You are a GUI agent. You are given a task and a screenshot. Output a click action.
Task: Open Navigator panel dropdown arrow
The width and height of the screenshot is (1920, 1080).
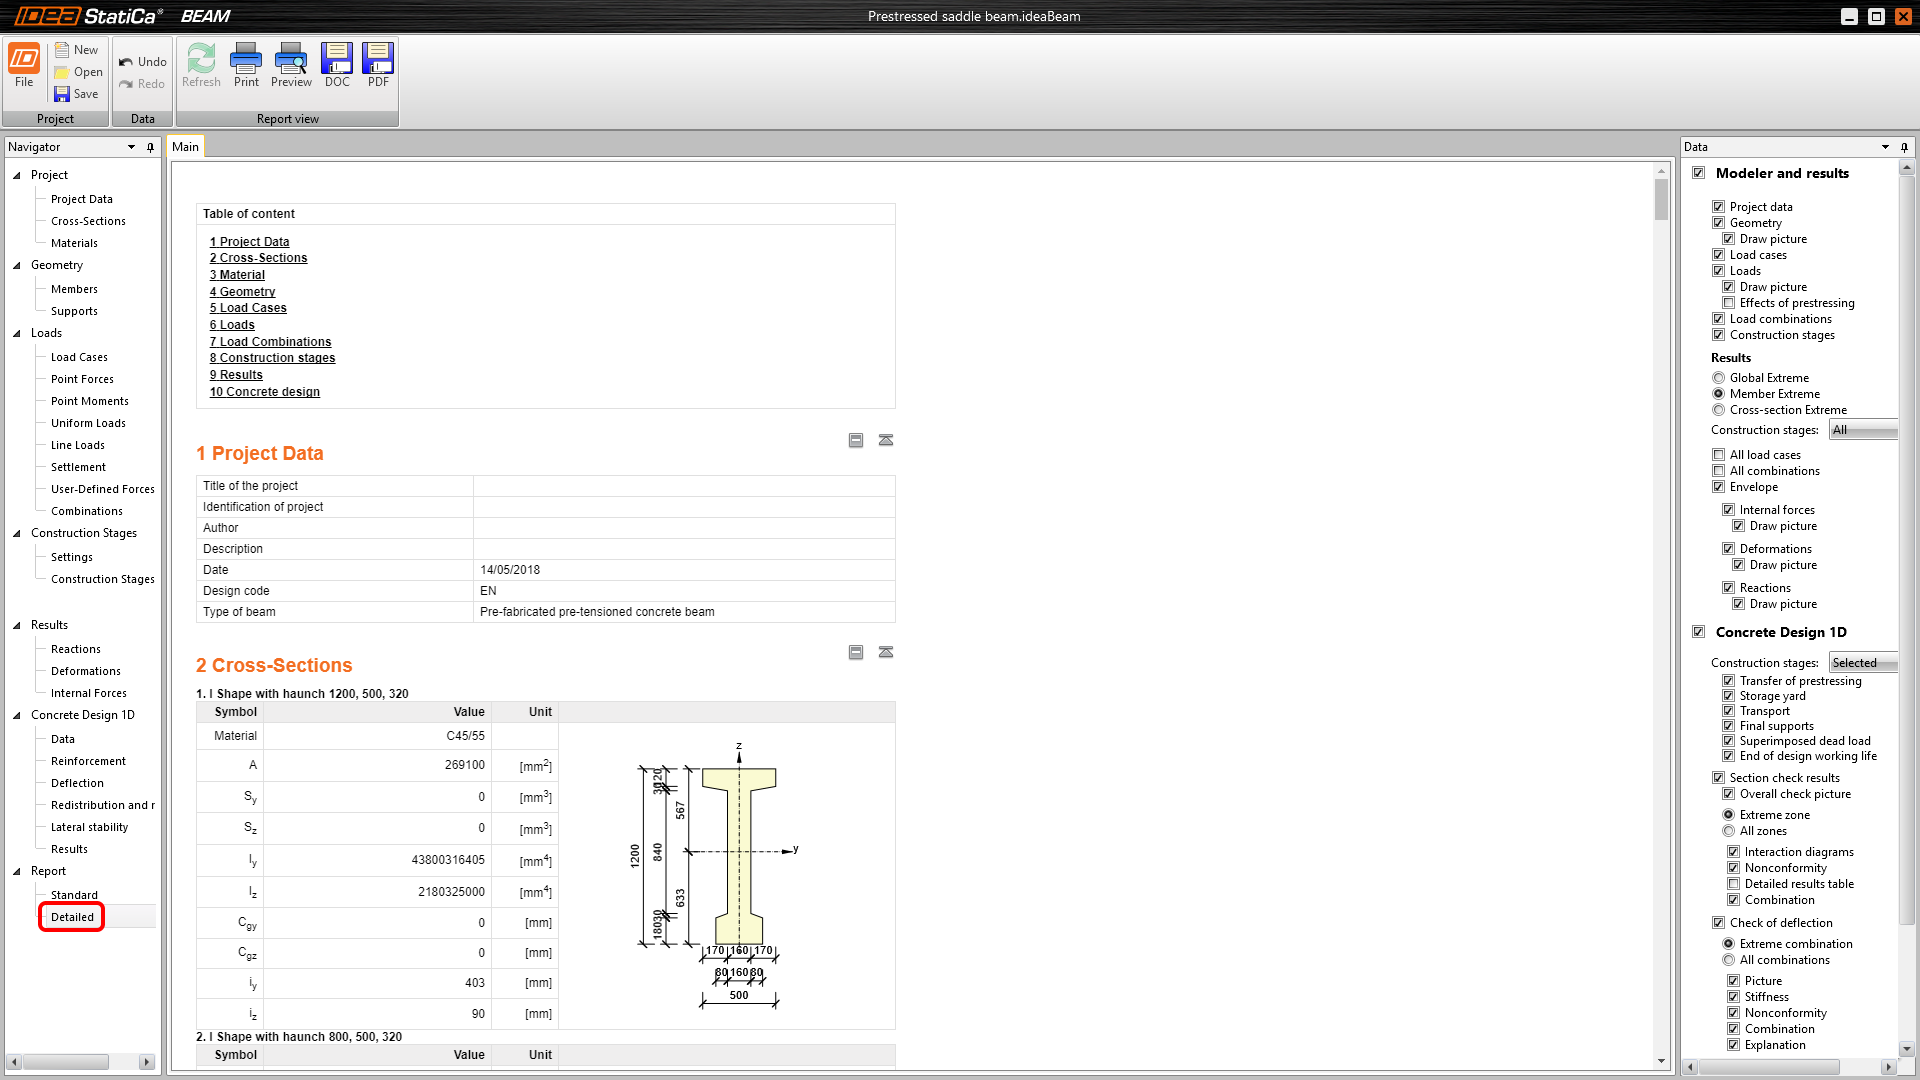131,147
